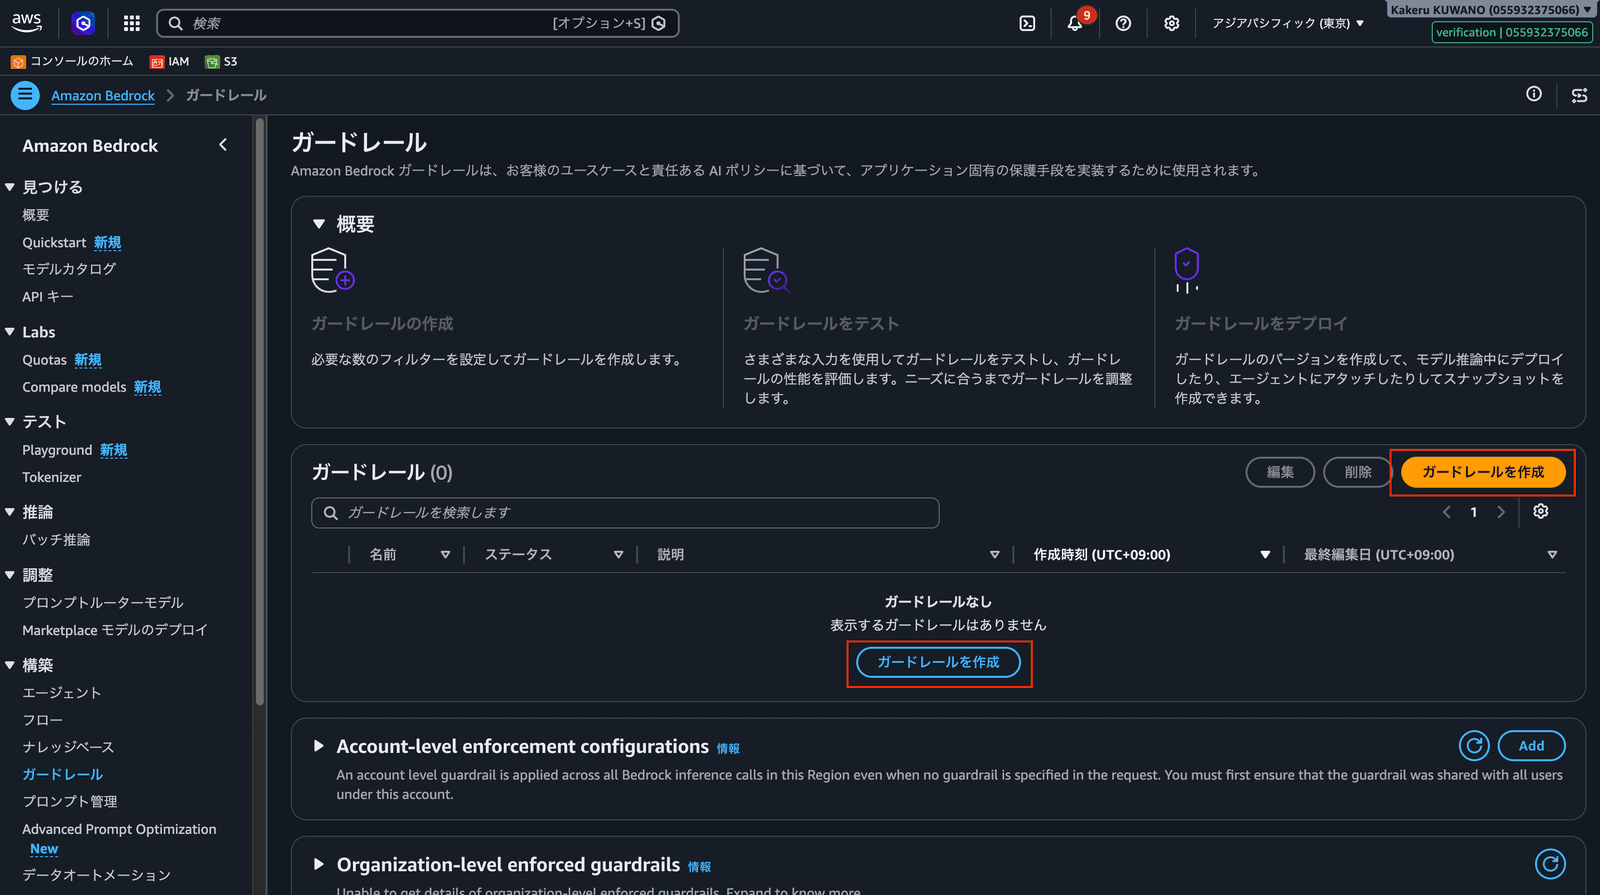
Task: Click the create guardrail overview icon
Action: [x=333, y=270]
